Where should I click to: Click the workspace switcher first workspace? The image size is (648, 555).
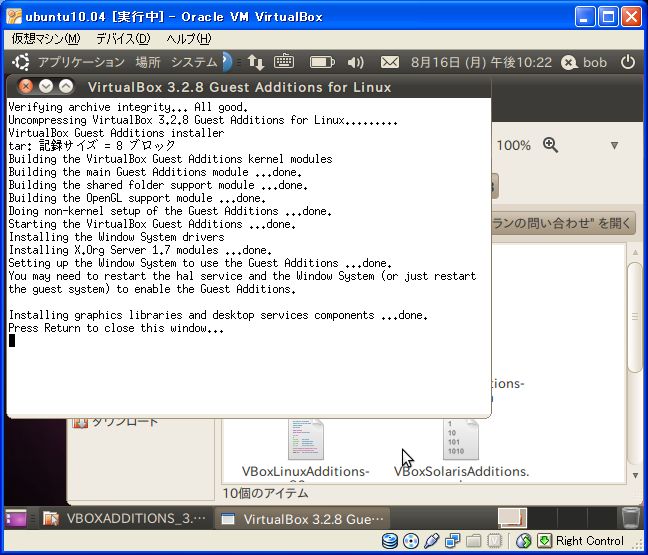click(512, 518)
